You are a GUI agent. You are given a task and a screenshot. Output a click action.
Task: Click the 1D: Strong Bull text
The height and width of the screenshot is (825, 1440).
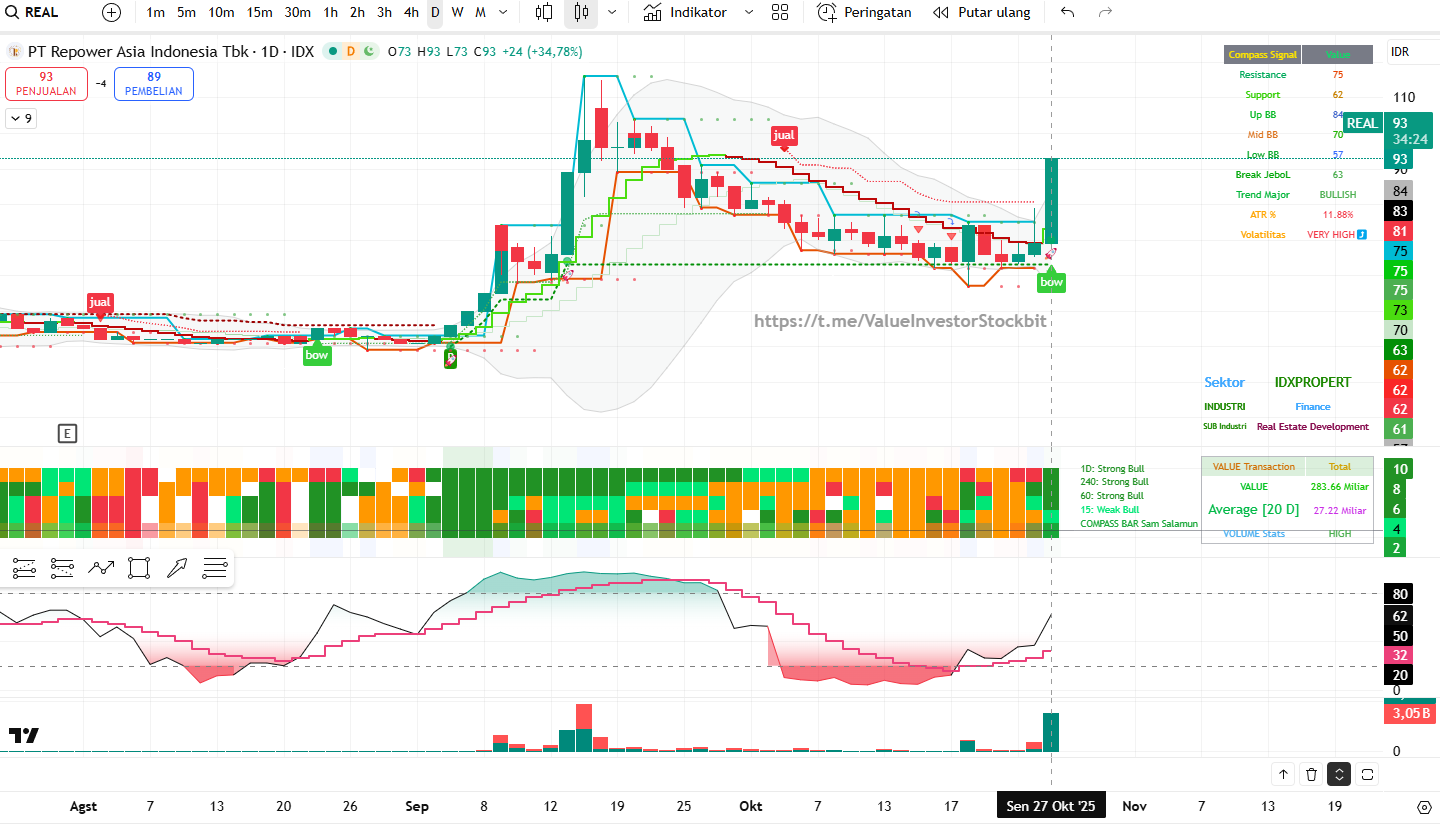[1112, 469]
